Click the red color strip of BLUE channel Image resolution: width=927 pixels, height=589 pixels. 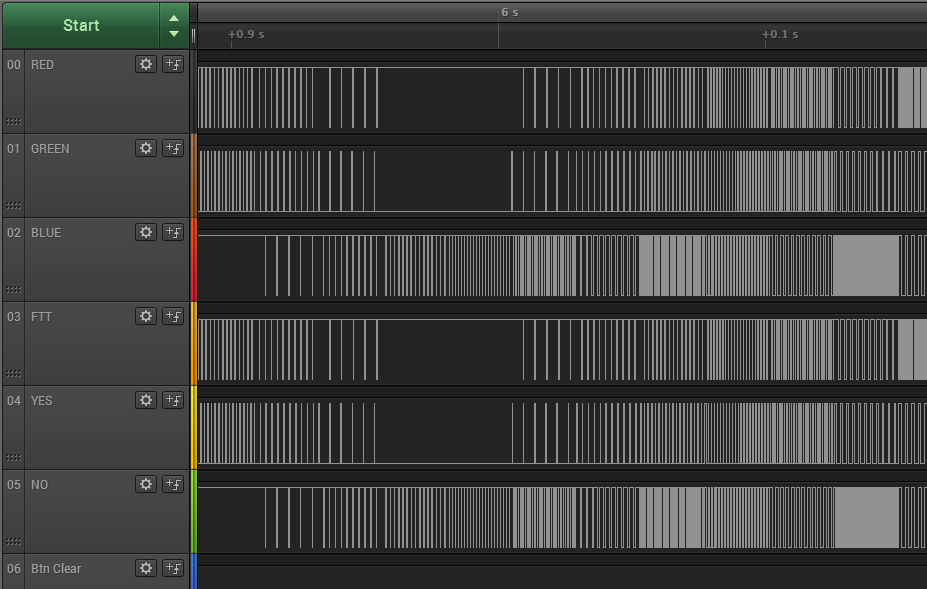(x=193, y=260)
